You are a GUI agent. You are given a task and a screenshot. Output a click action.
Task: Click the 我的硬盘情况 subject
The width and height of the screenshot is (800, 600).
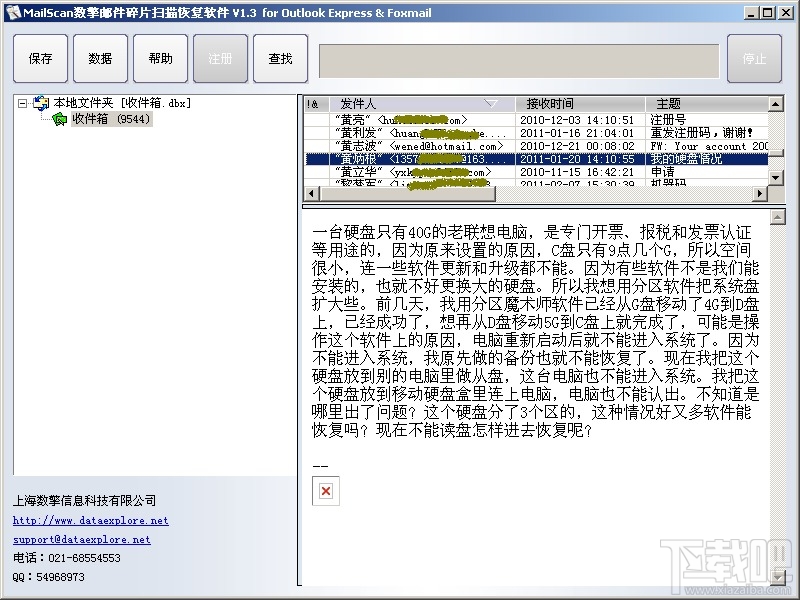pos(686,159)
